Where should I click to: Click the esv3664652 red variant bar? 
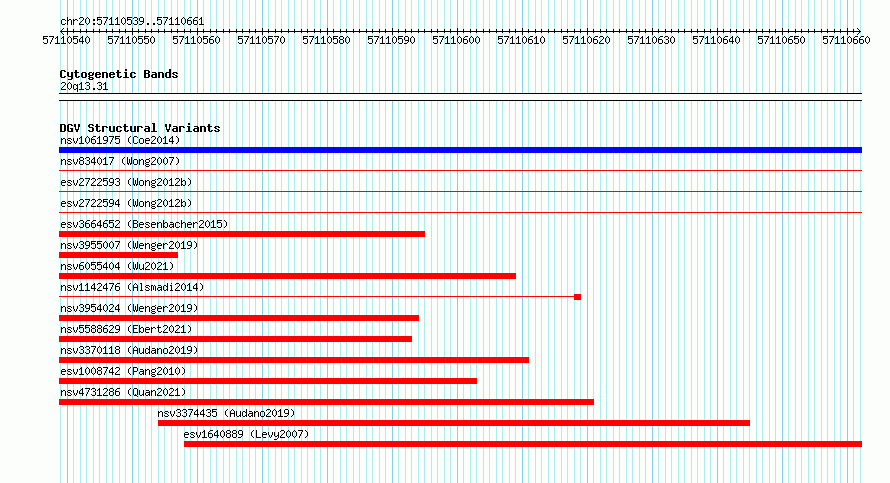click(x=242, y=234)
